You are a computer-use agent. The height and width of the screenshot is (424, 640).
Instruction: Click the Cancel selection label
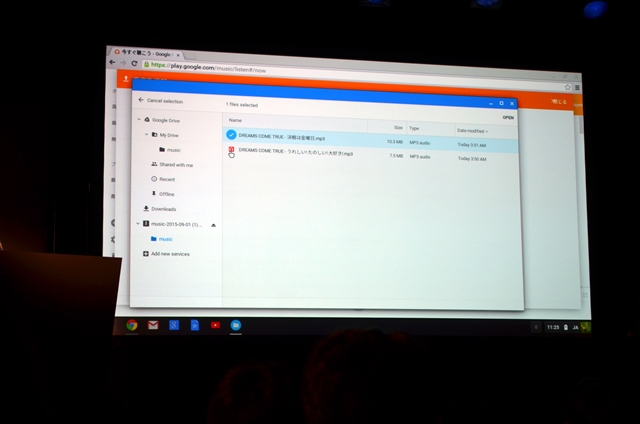[x=165, y=101]
